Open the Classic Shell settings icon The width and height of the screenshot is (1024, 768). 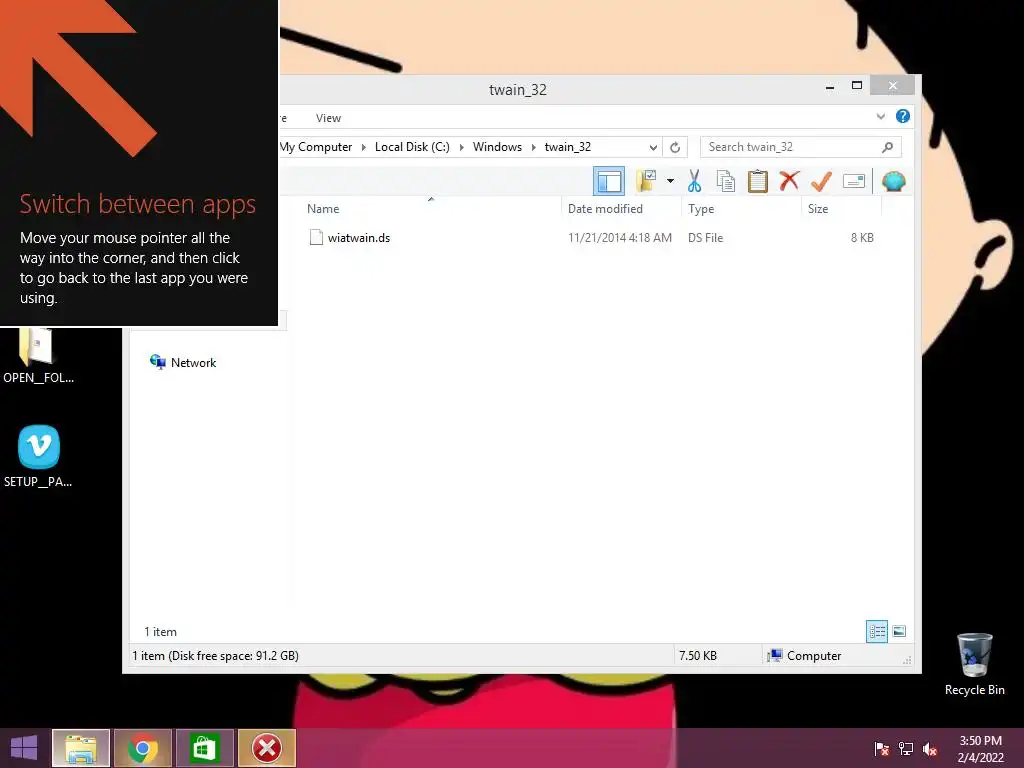(893, 181)
